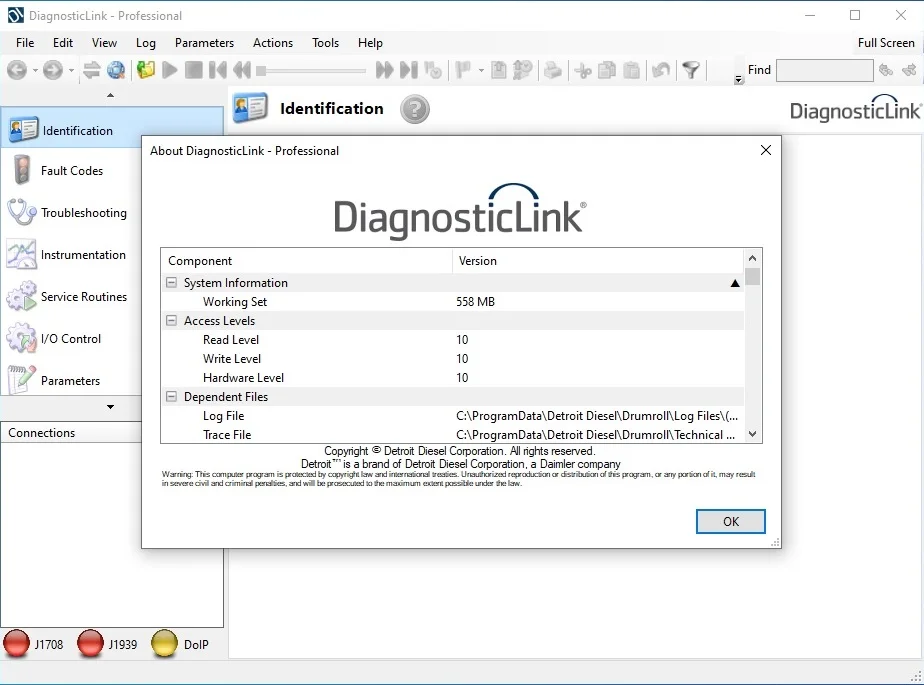
Task: Open the File menu
Action: [x=25, y=42]
